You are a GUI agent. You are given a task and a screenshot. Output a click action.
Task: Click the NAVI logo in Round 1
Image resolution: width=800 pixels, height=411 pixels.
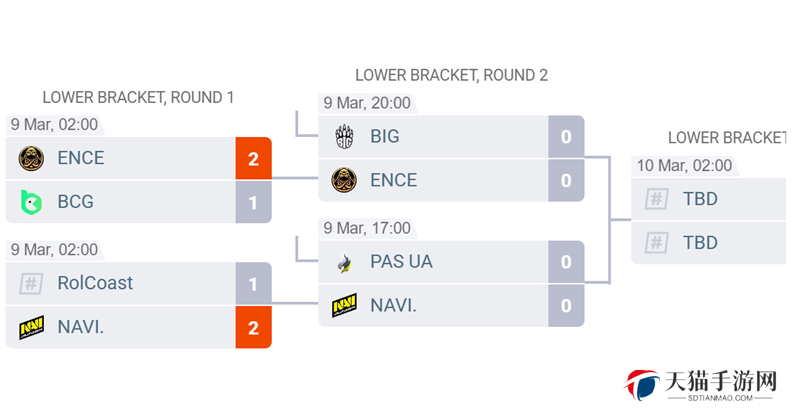[x=32, y=327]
